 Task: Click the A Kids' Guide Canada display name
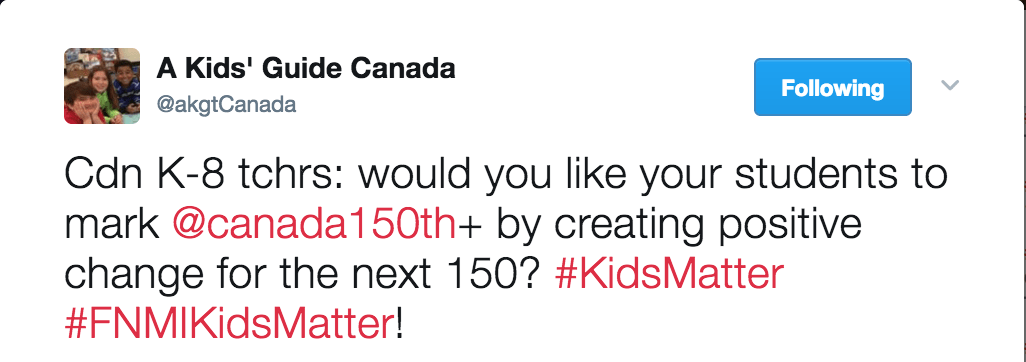coord(306,69)
